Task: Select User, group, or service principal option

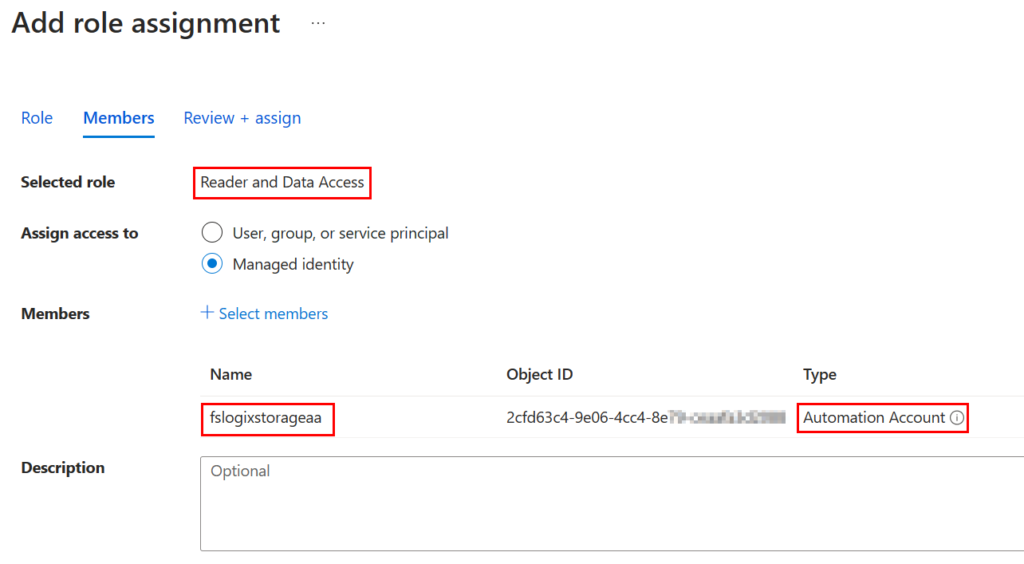Action: tap(212, 233)
